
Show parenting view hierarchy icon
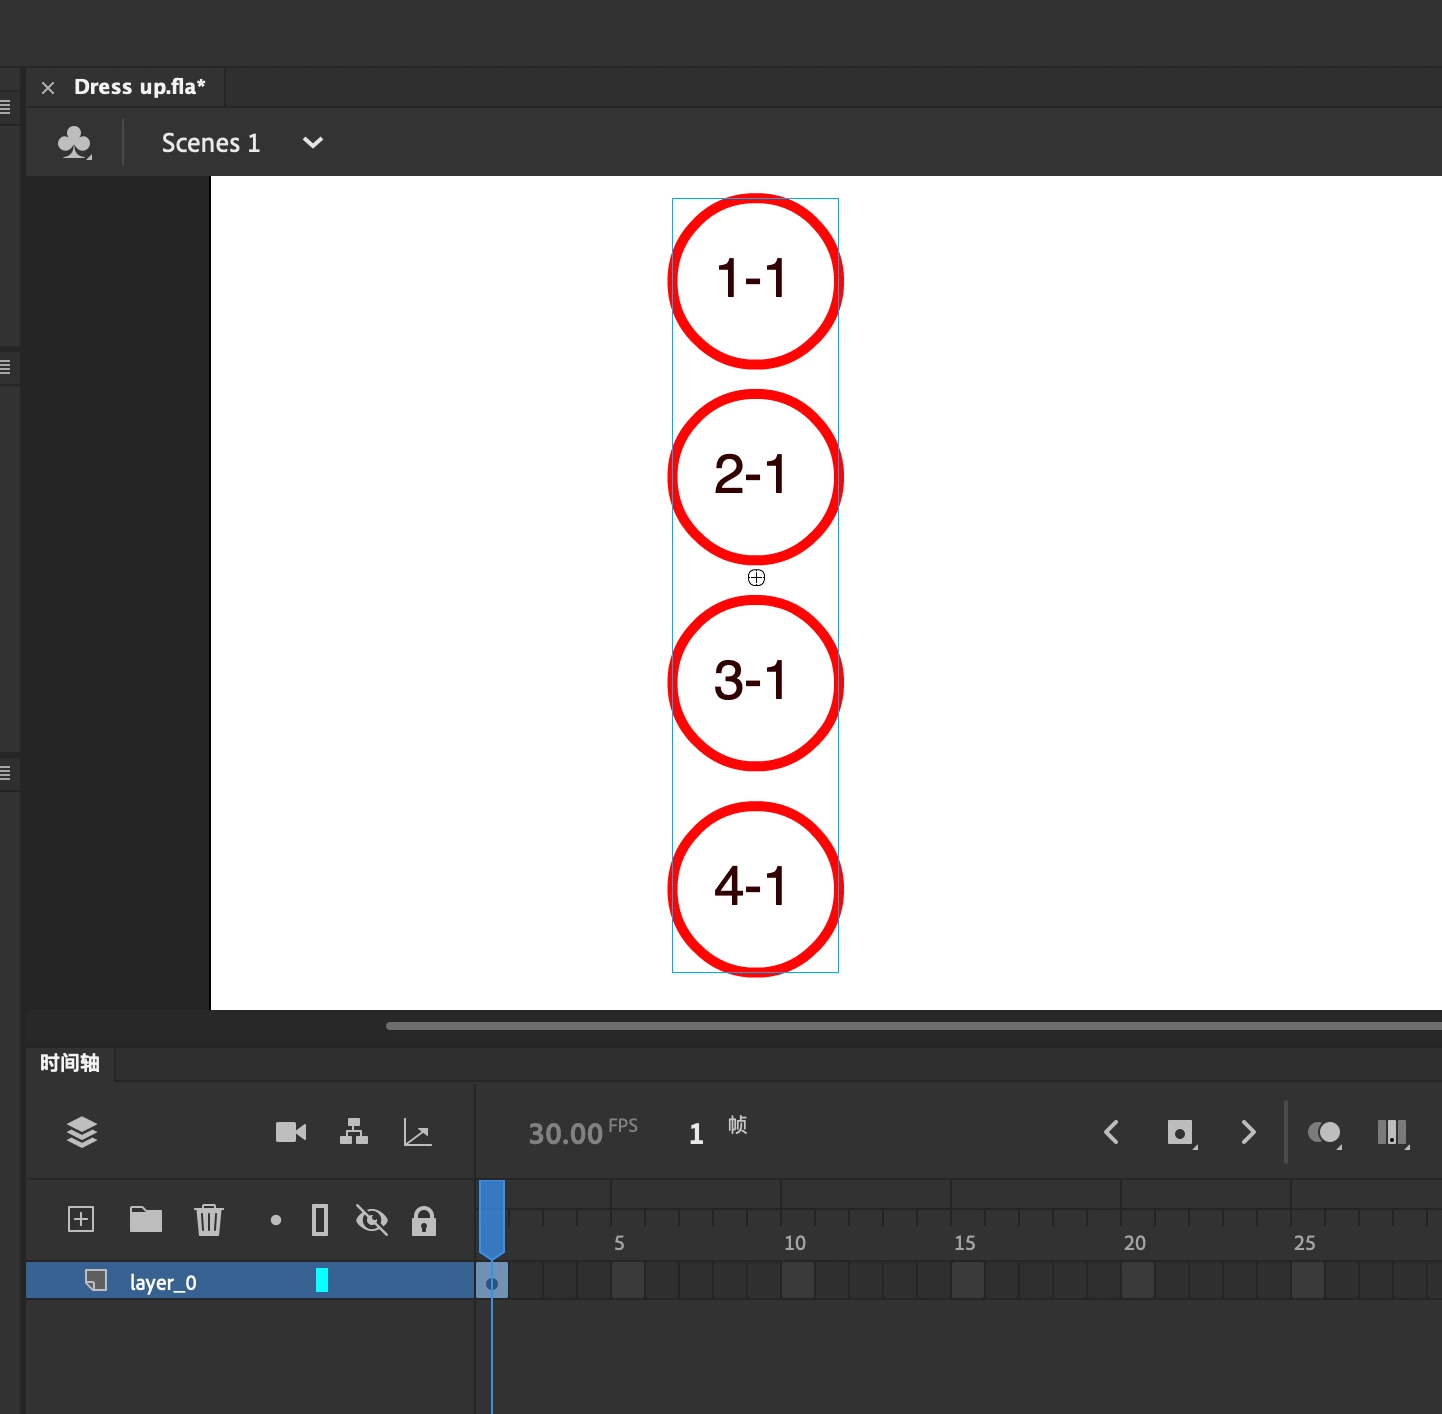pos(354,1132)
